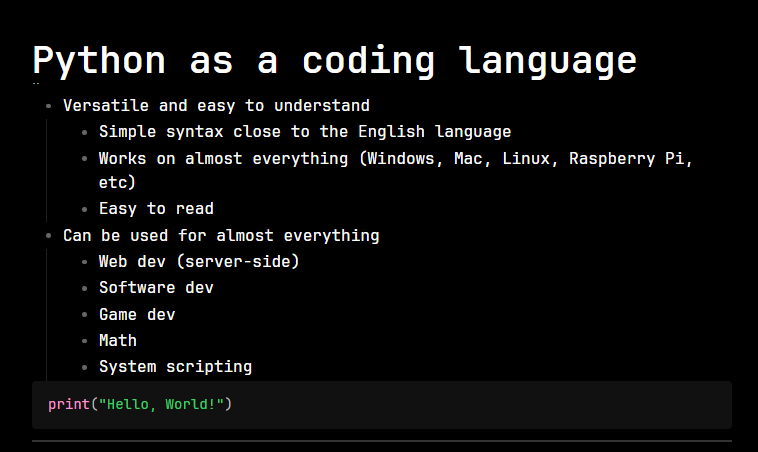Screen dimensions: 758x452
Task: Click the bullet before "Can be used for almost everything"
Action: pos(48,236)
